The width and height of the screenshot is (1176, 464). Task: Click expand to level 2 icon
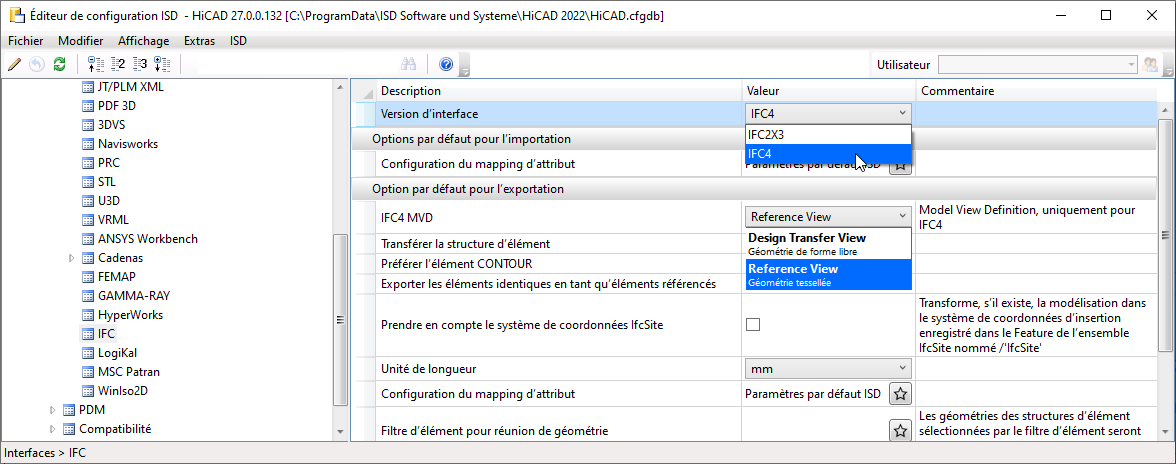[118, 64]
